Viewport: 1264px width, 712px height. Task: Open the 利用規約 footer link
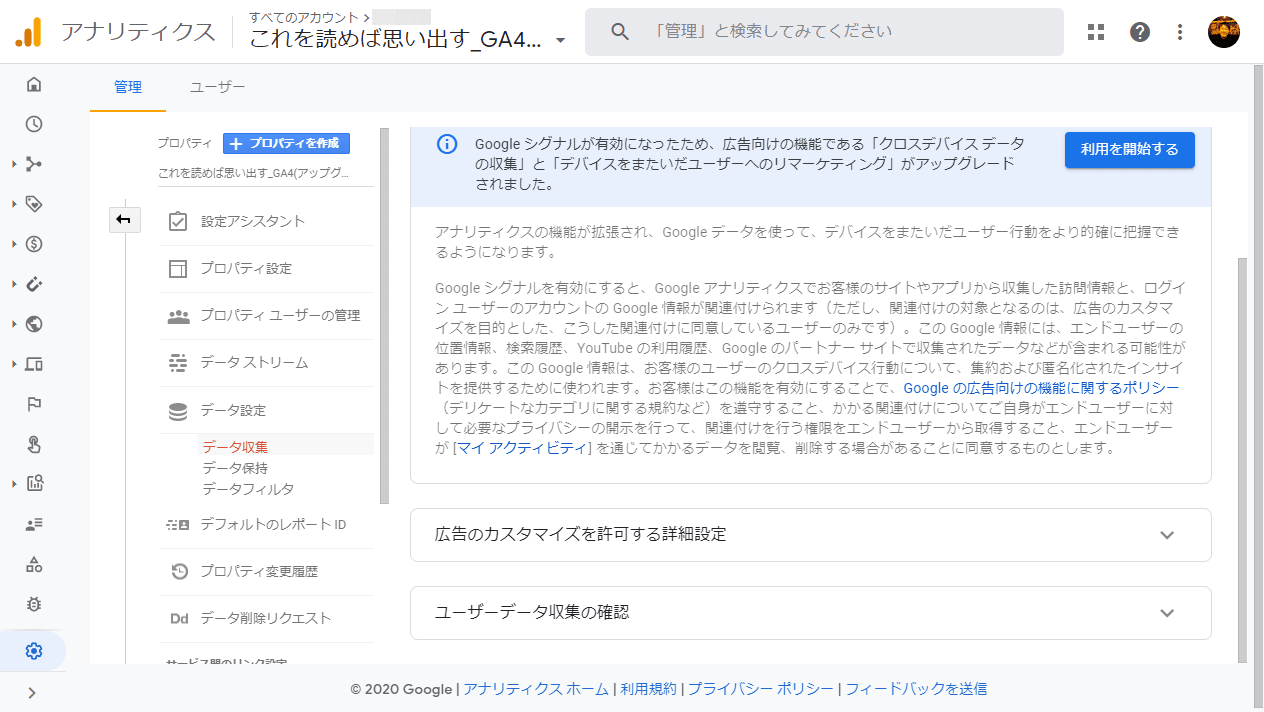pos(648,689)
